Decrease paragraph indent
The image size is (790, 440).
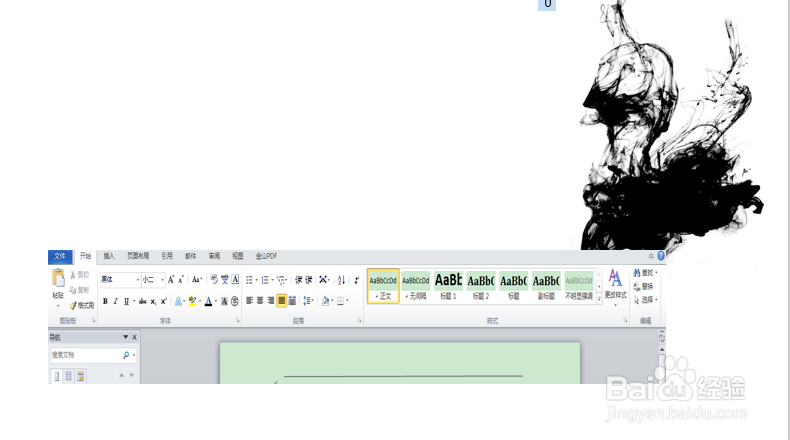click(x=299, y=280)
